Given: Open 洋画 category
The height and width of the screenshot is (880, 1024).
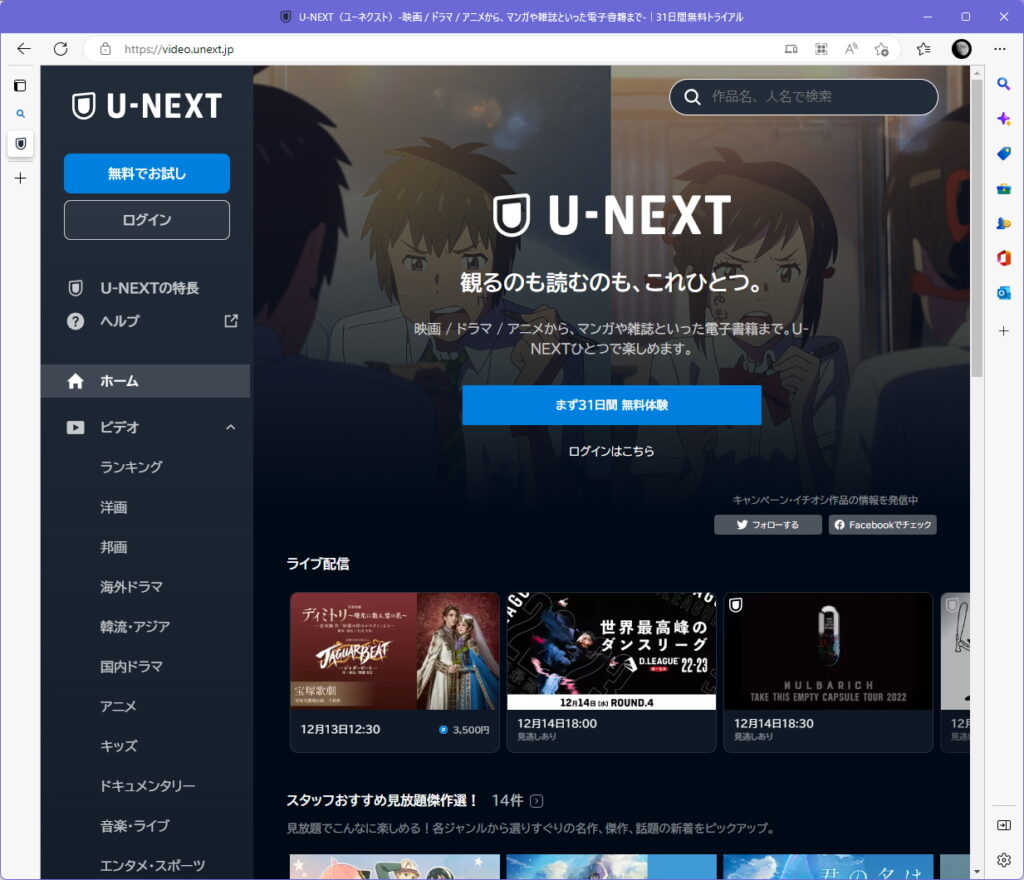Looking at the screenshot, I should click(114, 507).
